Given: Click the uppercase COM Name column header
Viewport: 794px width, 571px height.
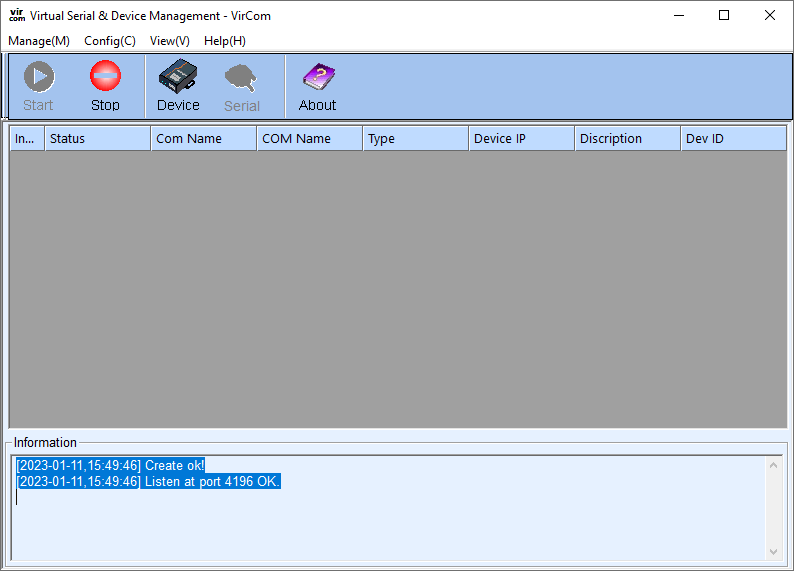Looking at the screenshot, I should tap(310, 139).
